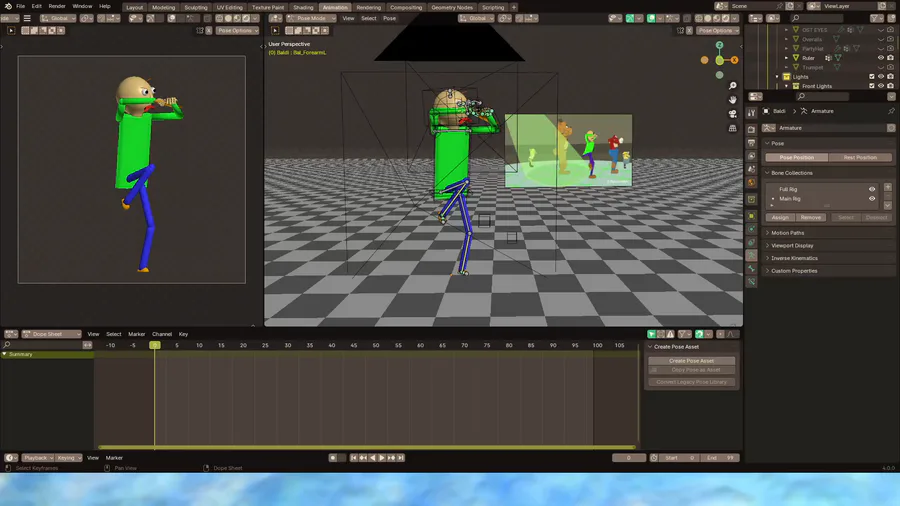900x506 pixels.
Task: Click the zoom magnifier icon in viewport
Action: pos(732,85)
